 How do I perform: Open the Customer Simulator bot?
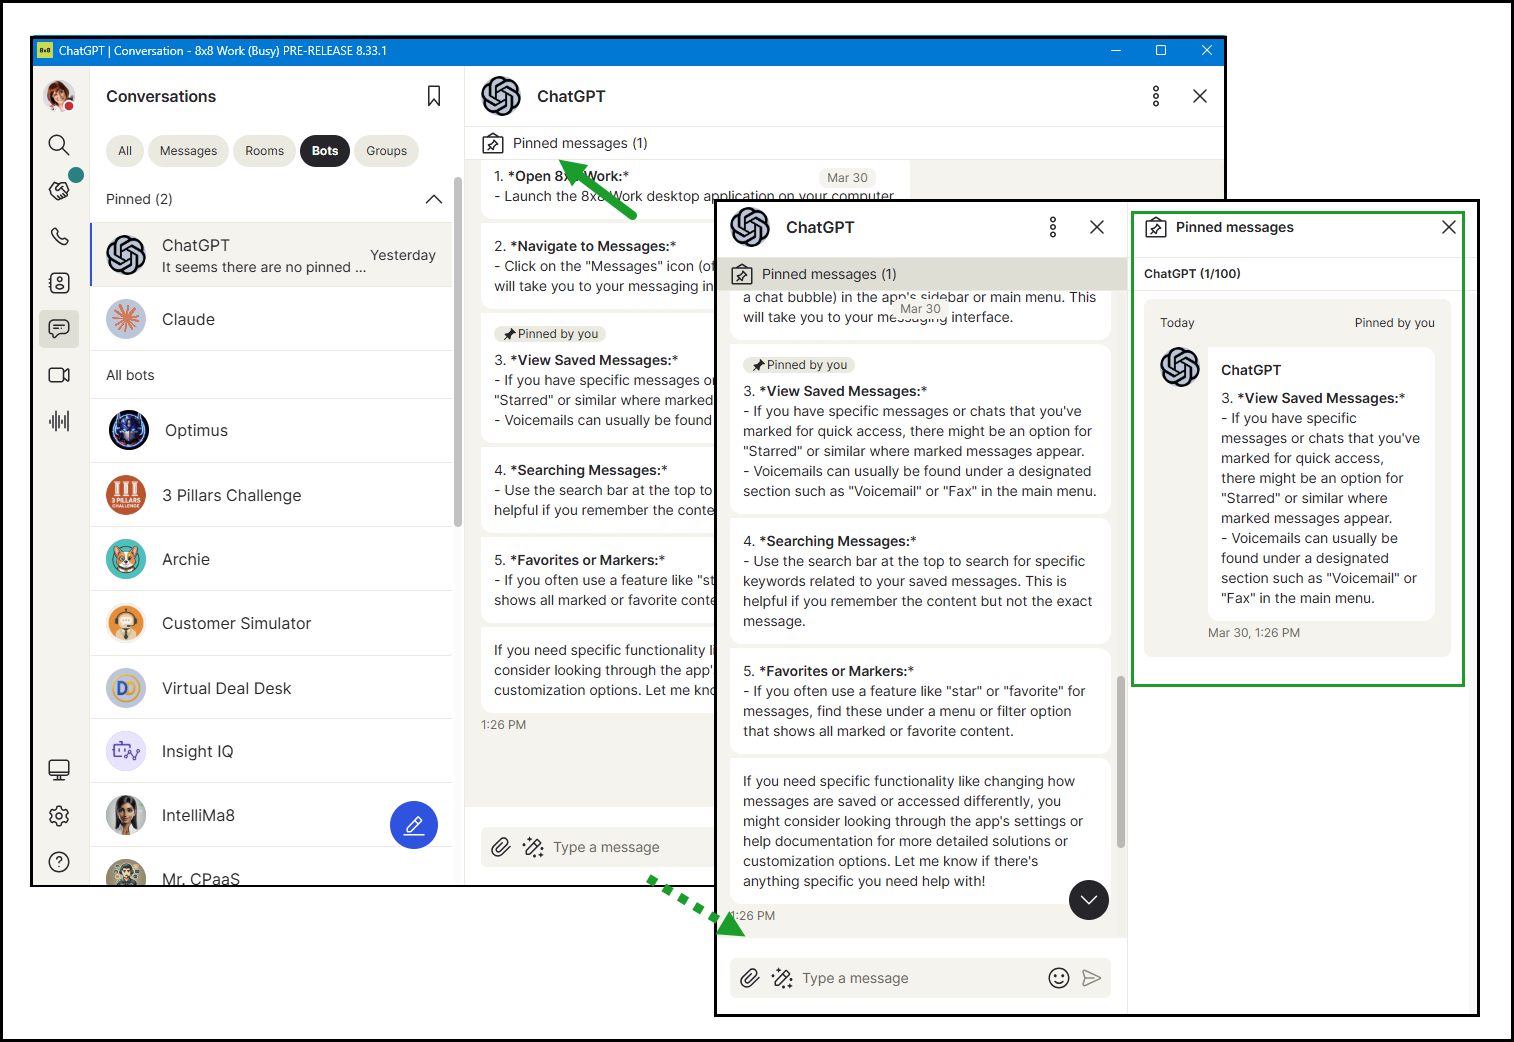click(x=271, y=623)
